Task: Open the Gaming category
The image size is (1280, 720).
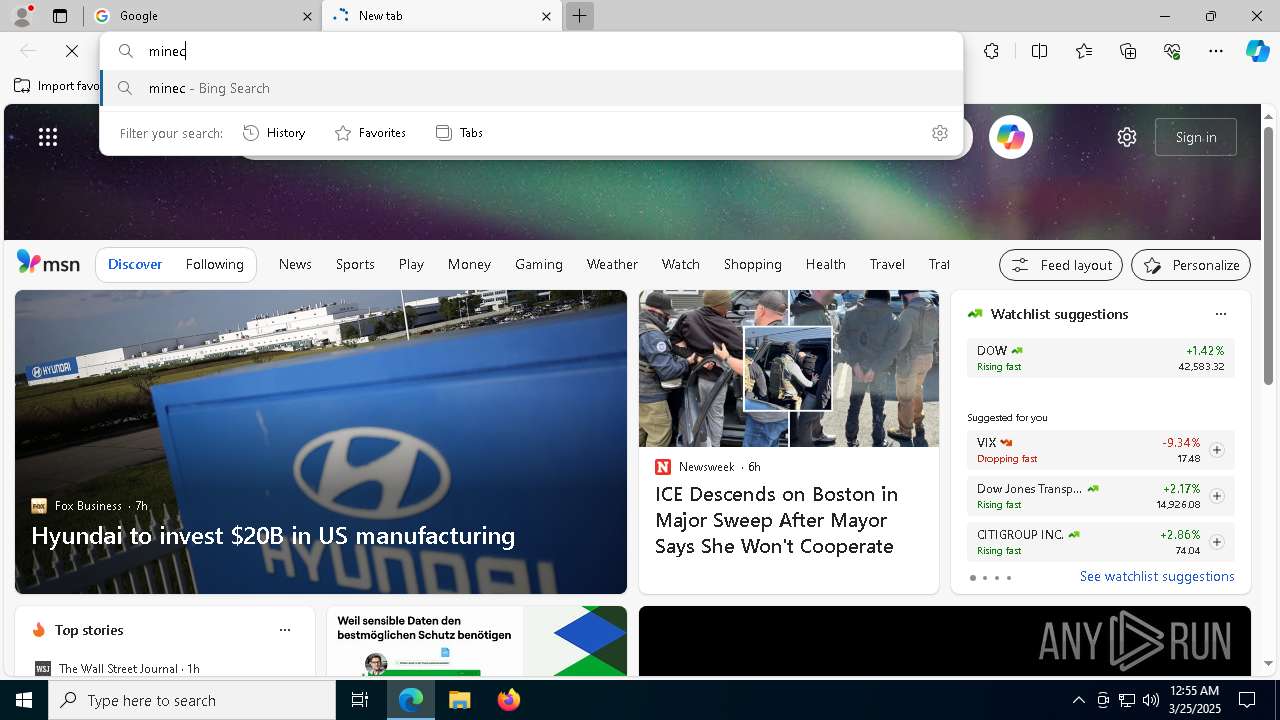Action: (539, 264)
